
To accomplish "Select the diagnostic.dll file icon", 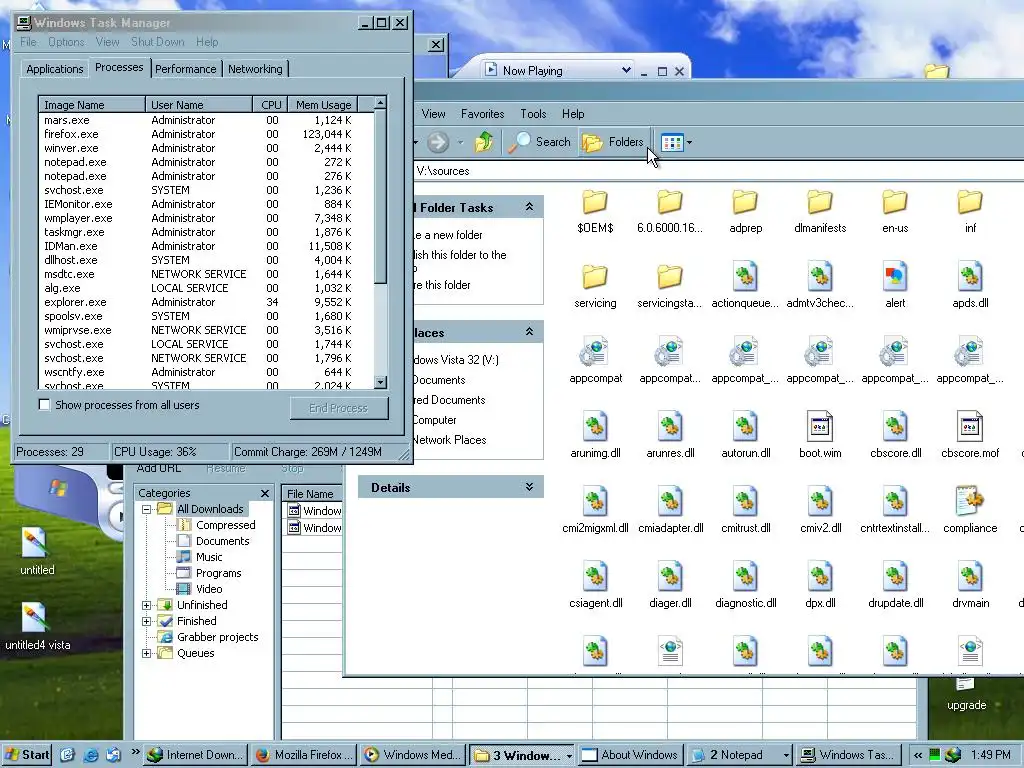I will coord(745,577).
